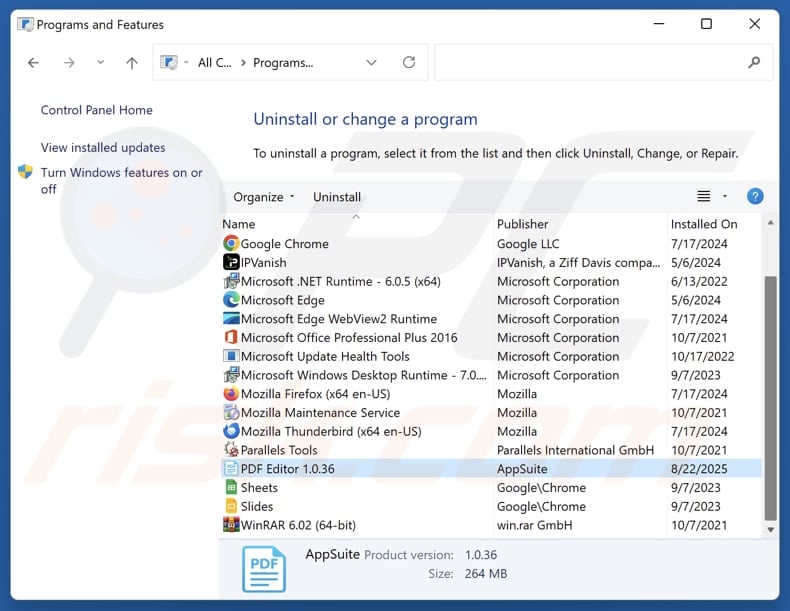
Task: Click the scrollbar up arrow
Action: pyautogui.click(x=770, y=223)
